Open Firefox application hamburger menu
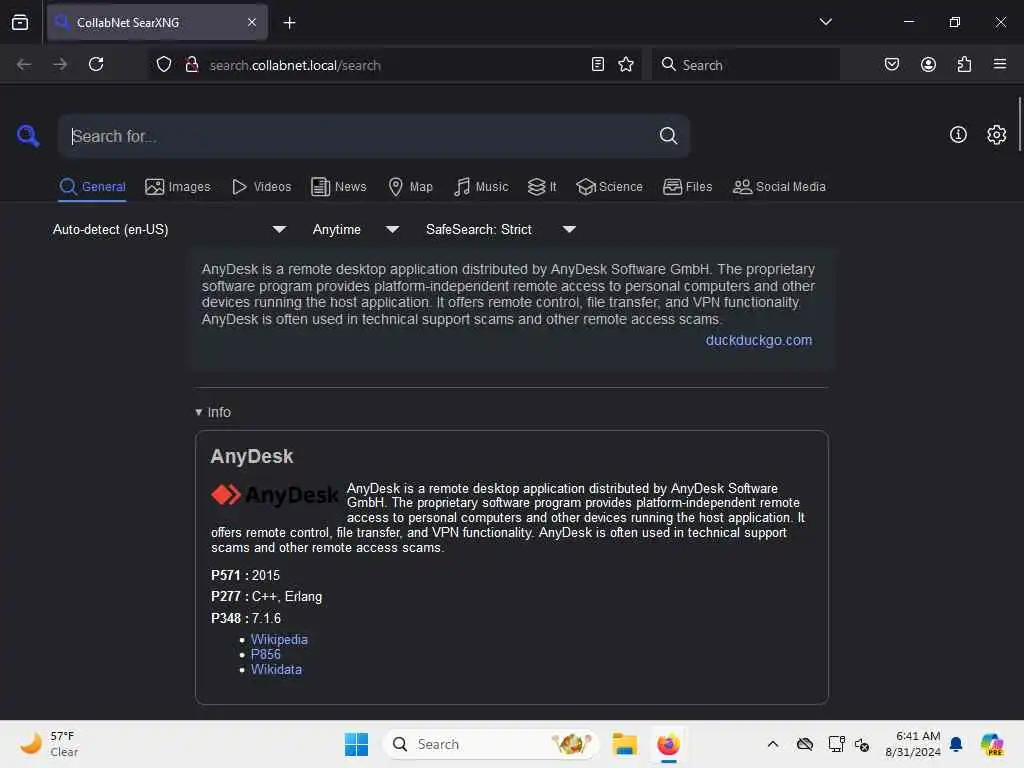1024x768 pixels. 999,64
